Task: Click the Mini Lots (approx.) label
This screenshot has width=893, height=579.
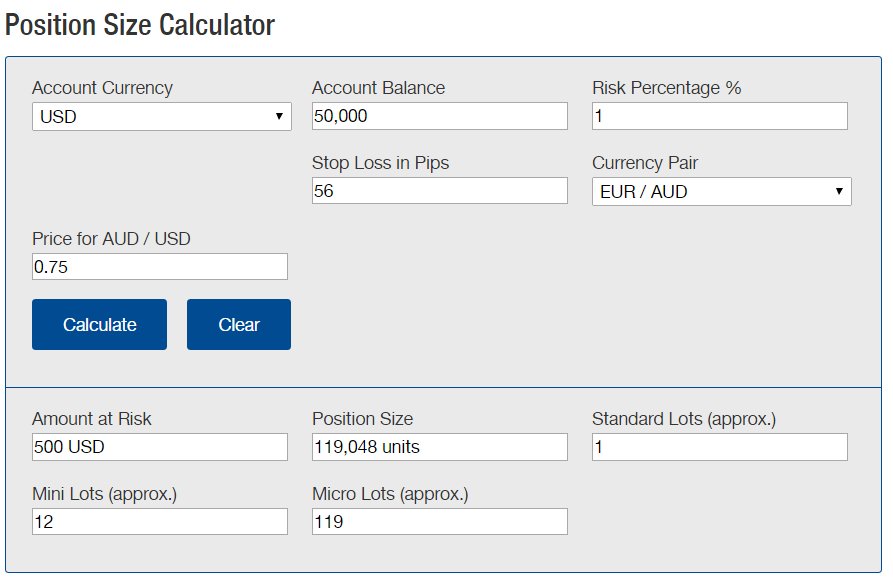Action: [x=105, y=494]
